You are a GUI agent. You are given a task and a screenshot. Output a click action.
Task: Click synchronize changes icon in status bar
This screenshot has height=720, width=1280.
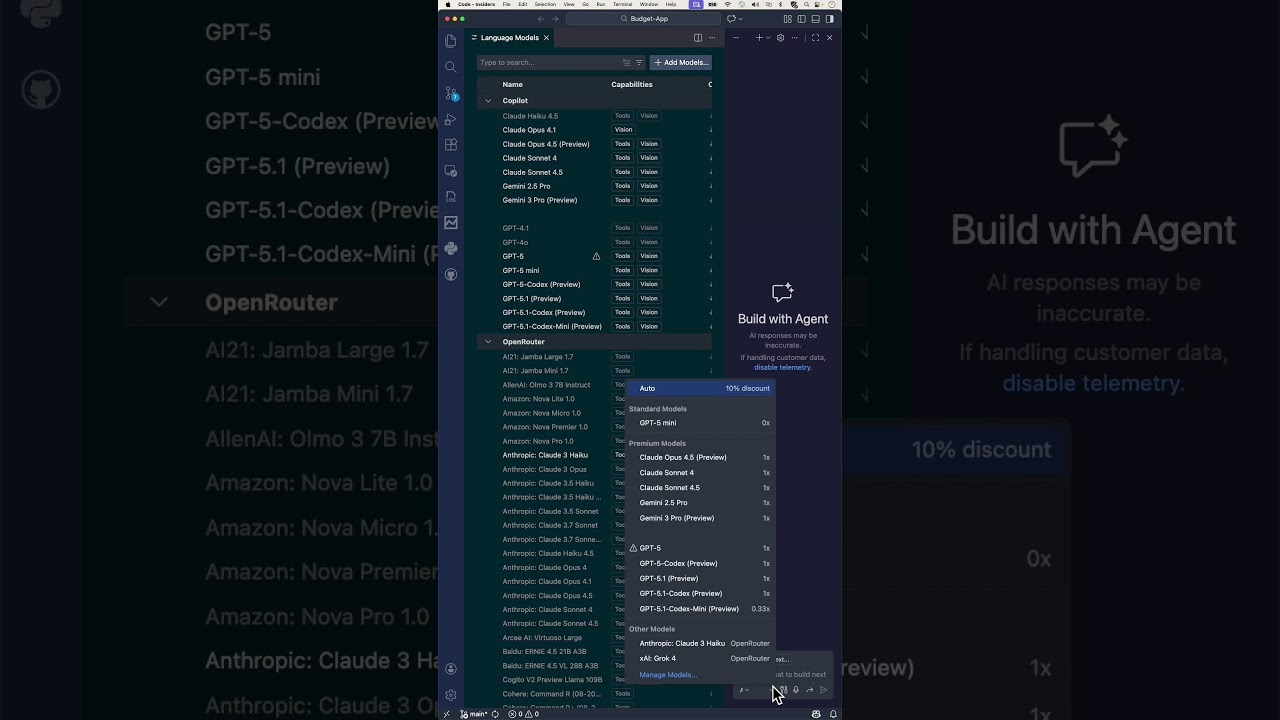[x=495, y=714]
